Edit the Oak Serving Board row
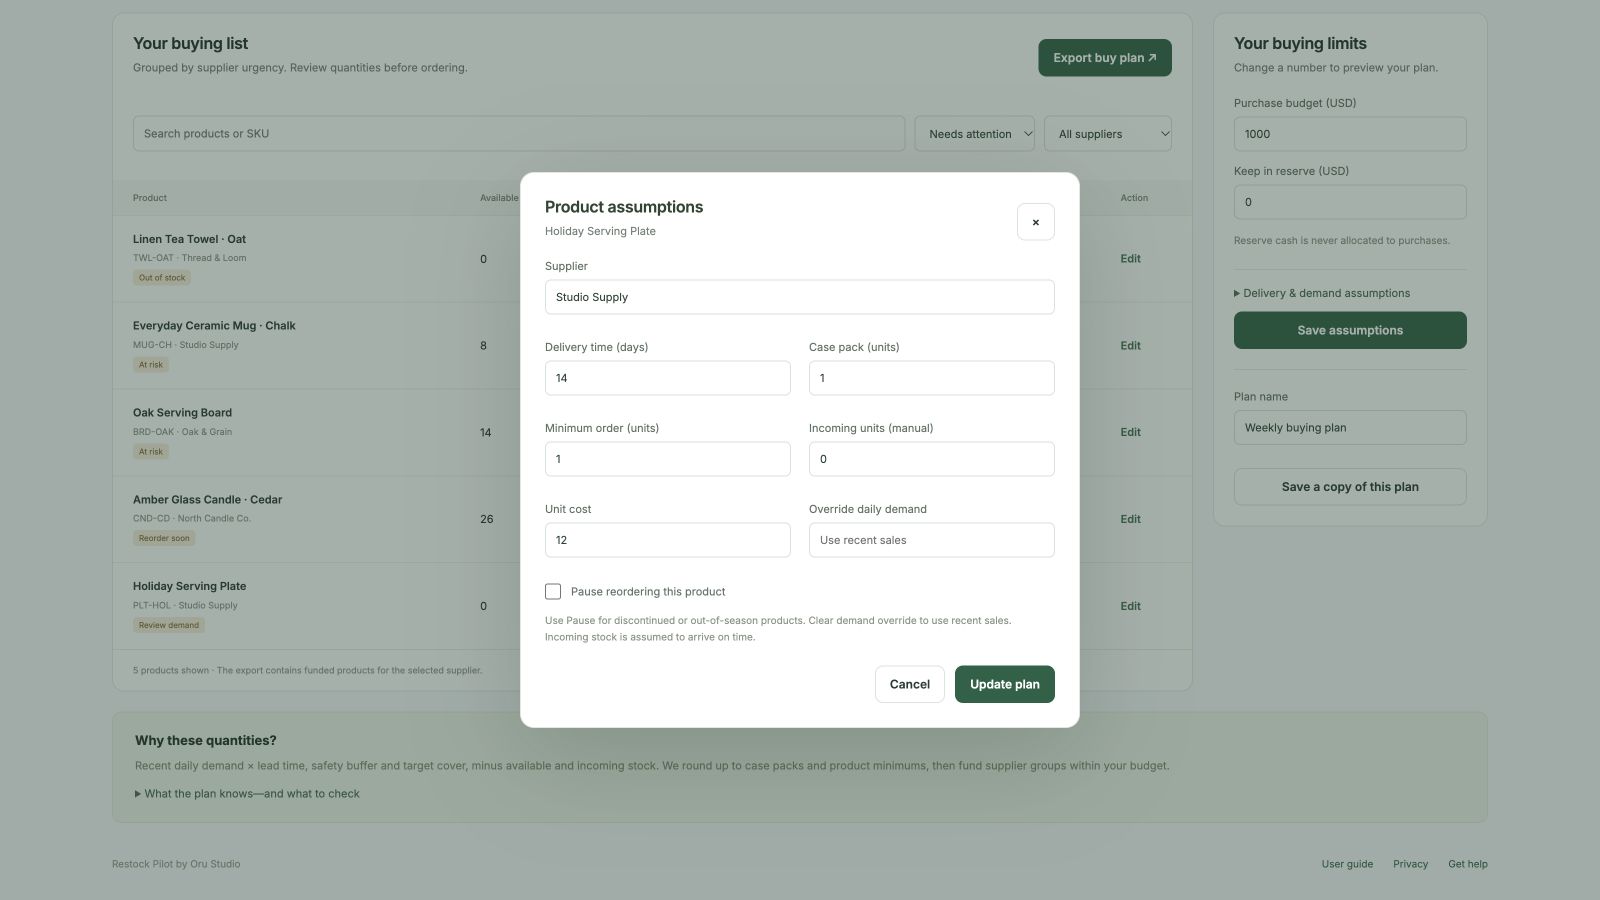1600x900 pixels. (1130, 433)
